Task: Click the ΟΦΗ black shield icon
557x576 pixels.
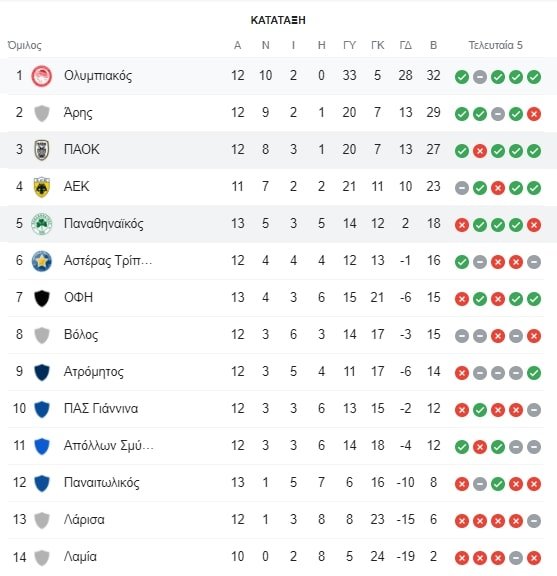Action: click(x=42, y=298)
